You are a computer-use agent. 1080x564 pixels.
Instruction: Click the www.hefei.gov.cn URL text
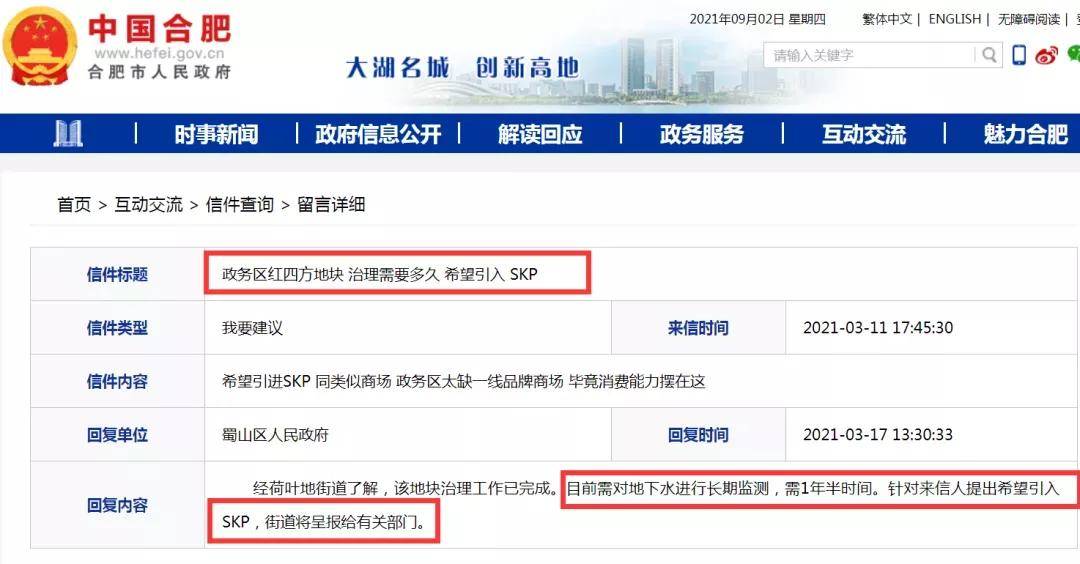(159, 53)
